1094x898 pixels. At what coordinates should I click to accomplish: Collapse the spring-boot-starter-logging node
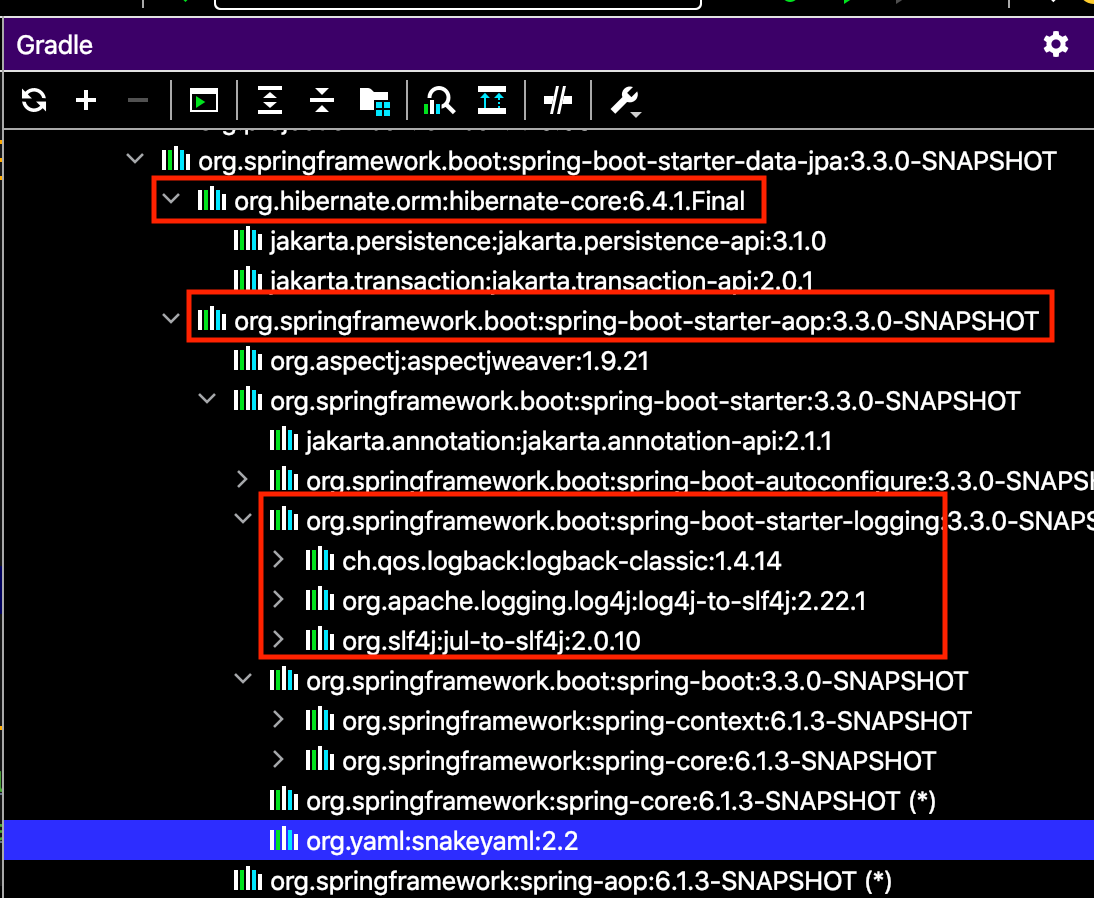pos(243,520)
